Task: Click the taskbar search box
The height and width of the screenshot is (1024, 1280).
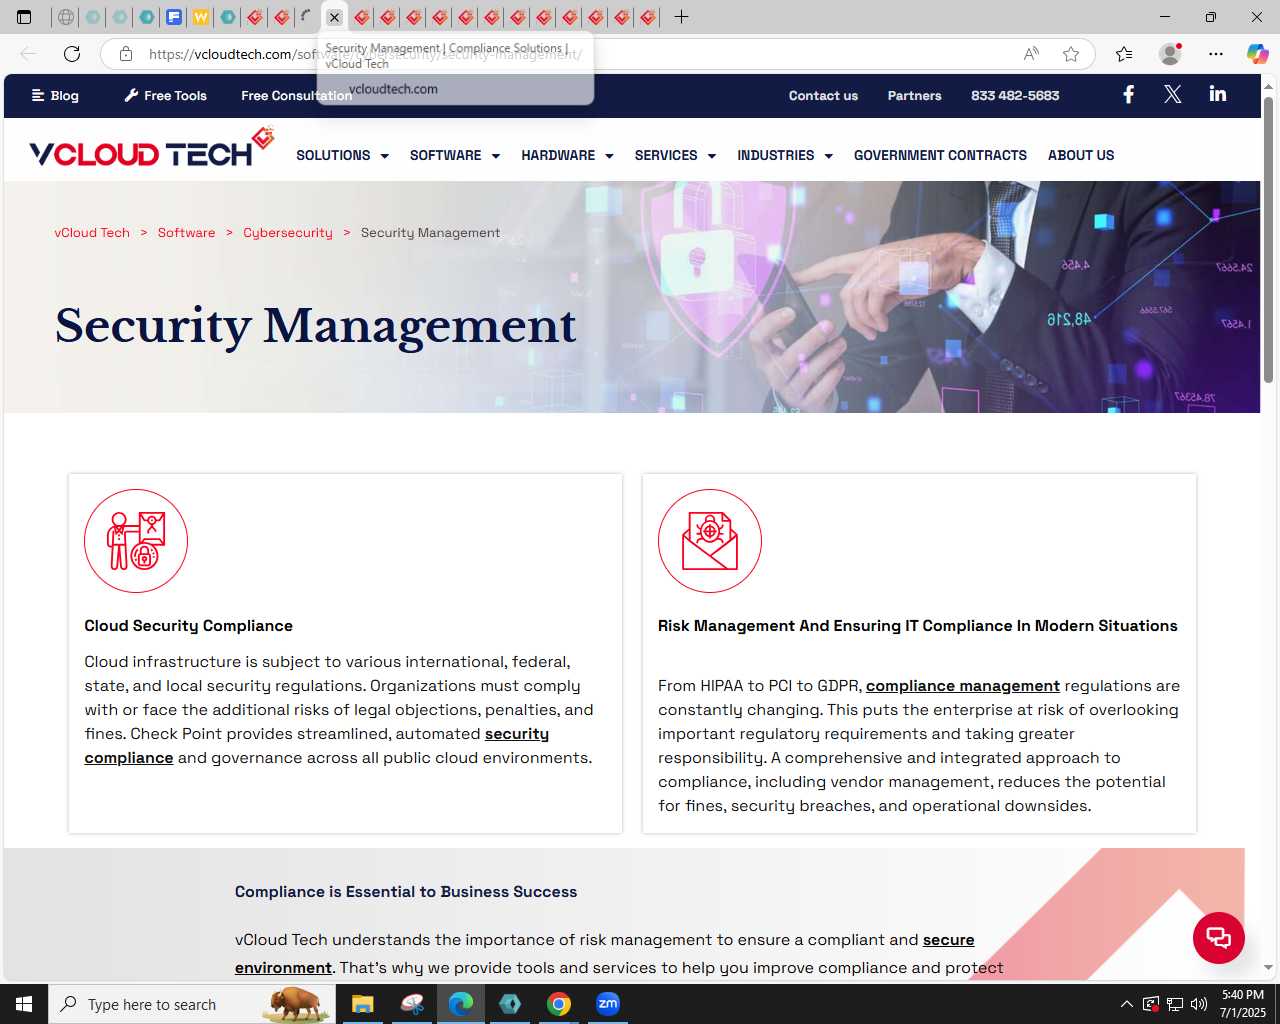Action: [x=191, y=1004]
